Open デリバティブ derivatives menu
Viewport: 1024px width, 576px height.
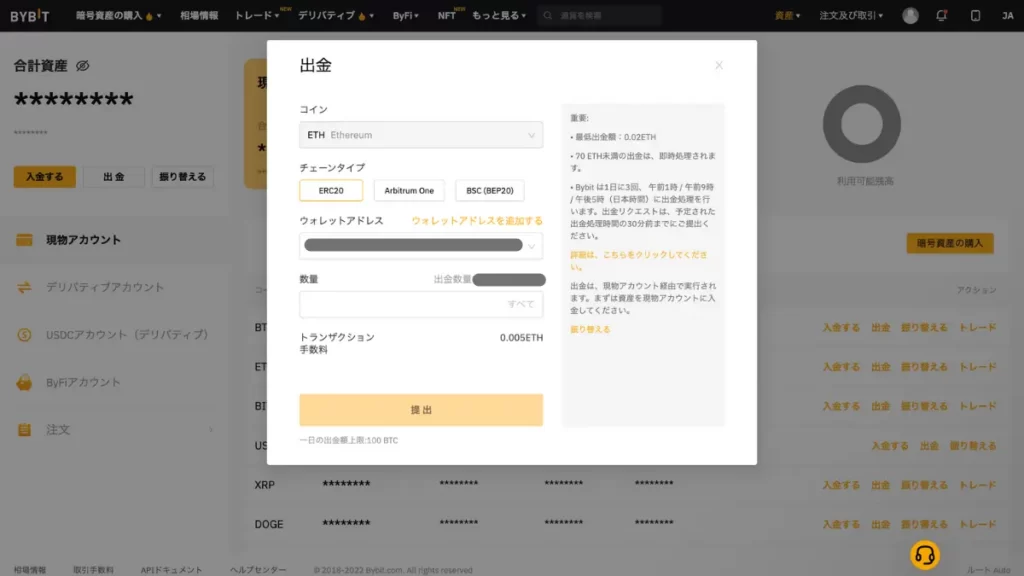[336, 16]
